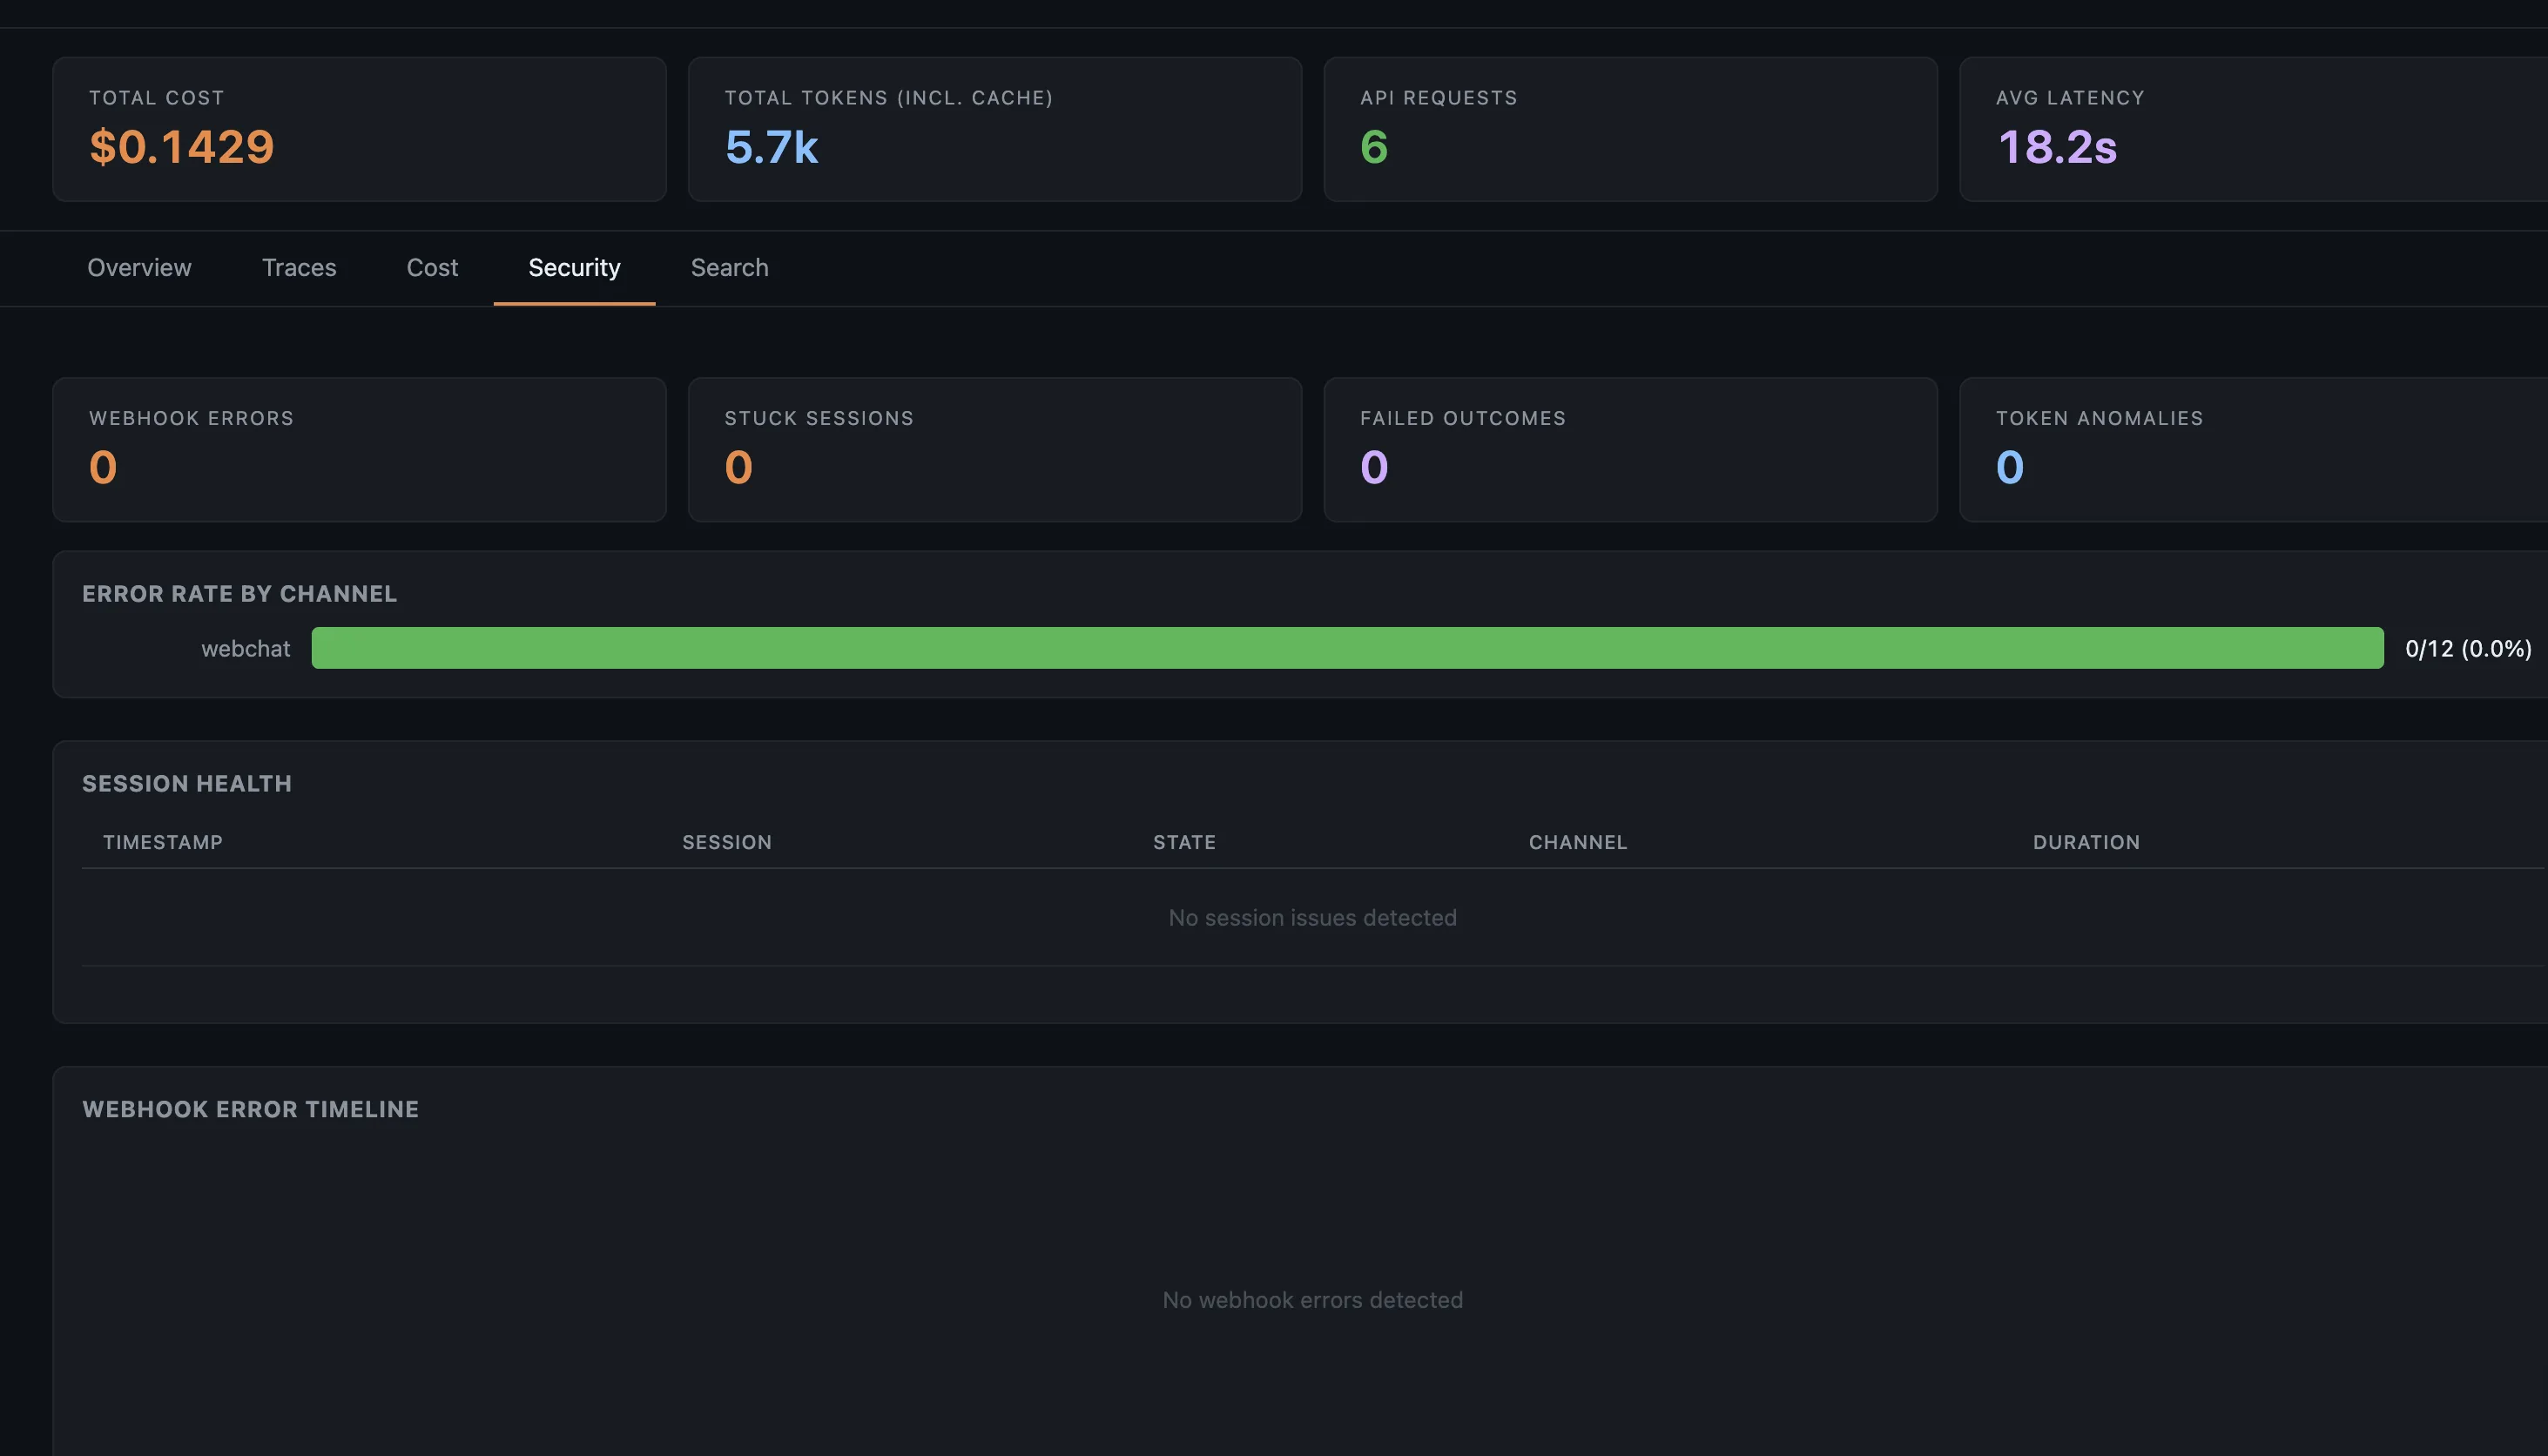
Task: Open the Traces tab
Action: point(299,268)
